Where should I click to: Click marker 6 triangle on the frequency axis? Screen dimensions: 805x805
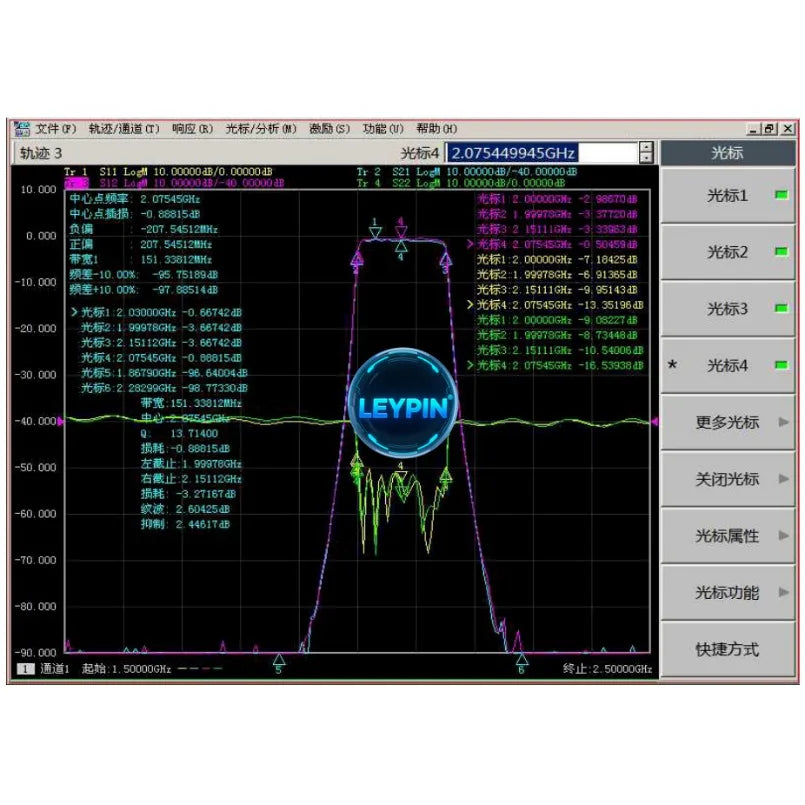click(x=522, y=659)
